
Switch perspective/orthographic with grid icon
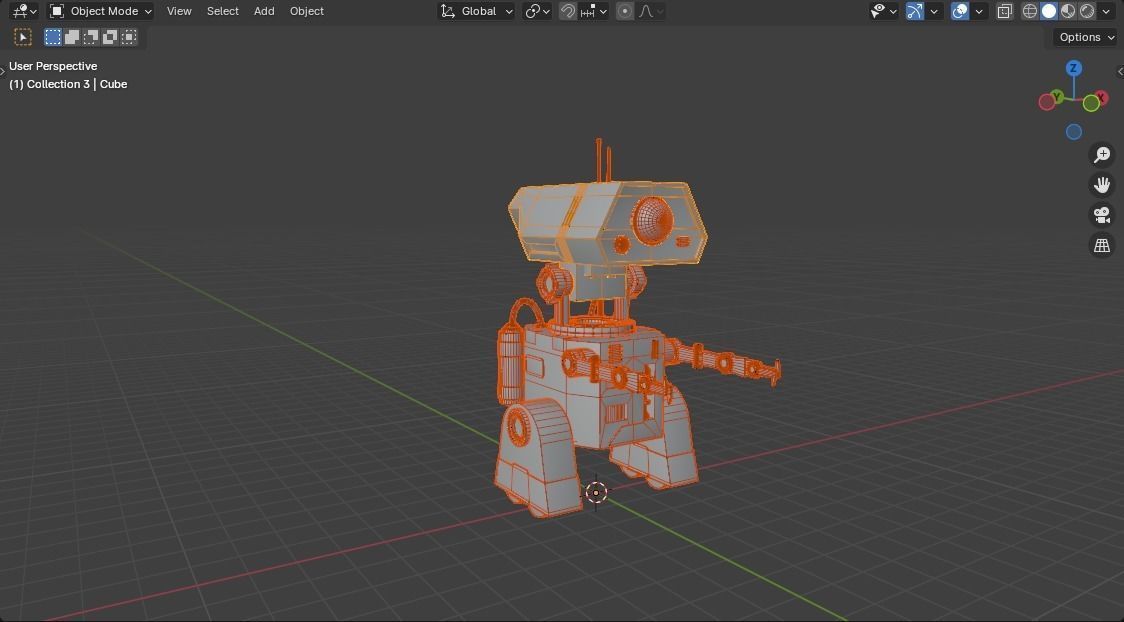point(1102,245)
